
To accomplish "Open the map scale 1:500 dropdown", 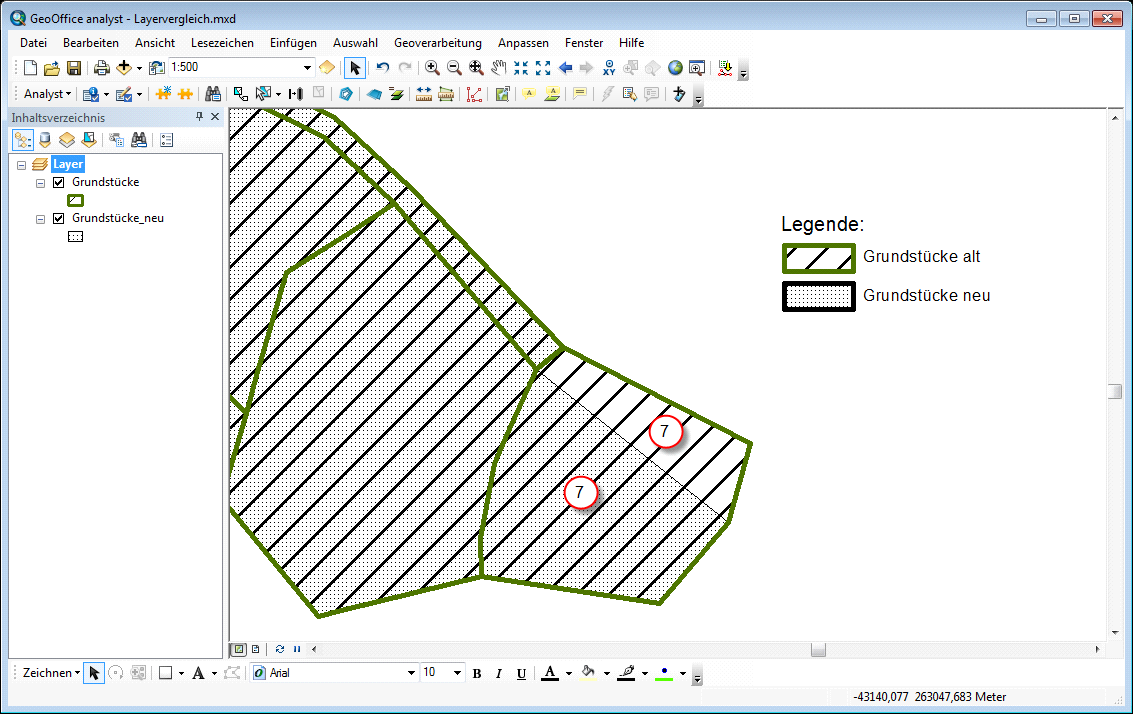I will pyautogui.click(x=307, y=68).
